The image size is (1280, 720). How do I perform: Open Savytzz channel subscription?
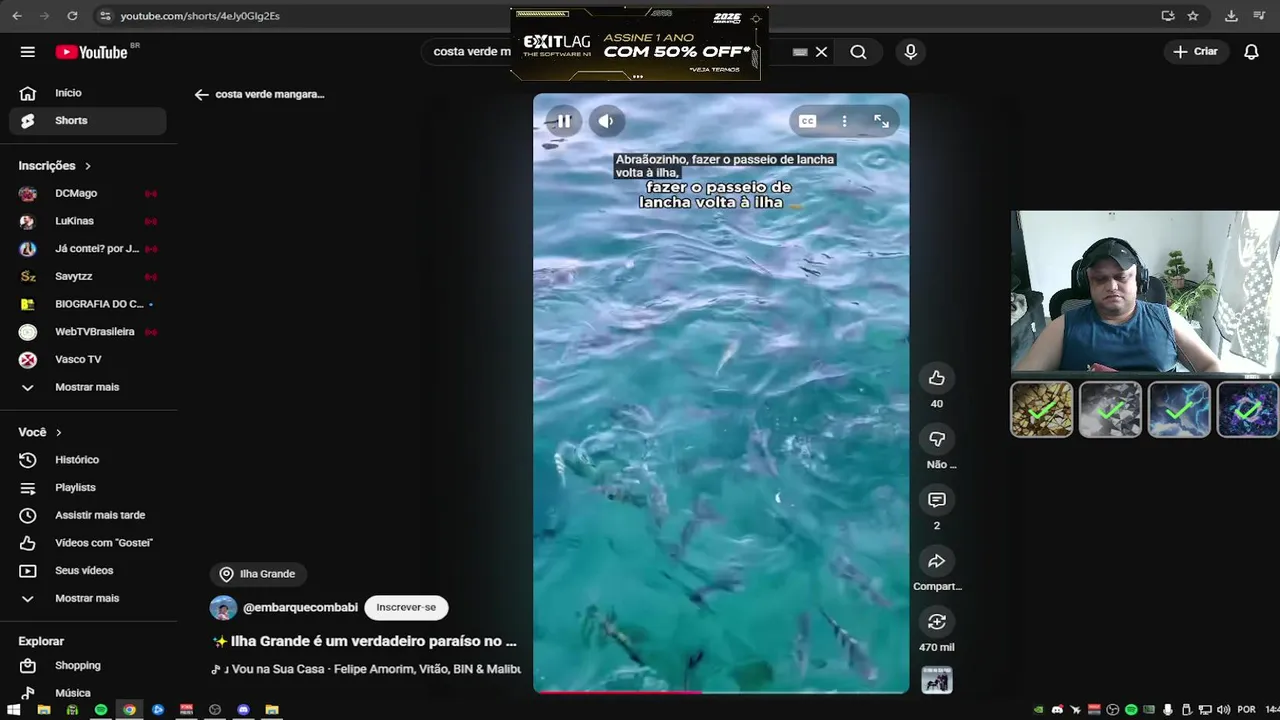coord(88,276)
